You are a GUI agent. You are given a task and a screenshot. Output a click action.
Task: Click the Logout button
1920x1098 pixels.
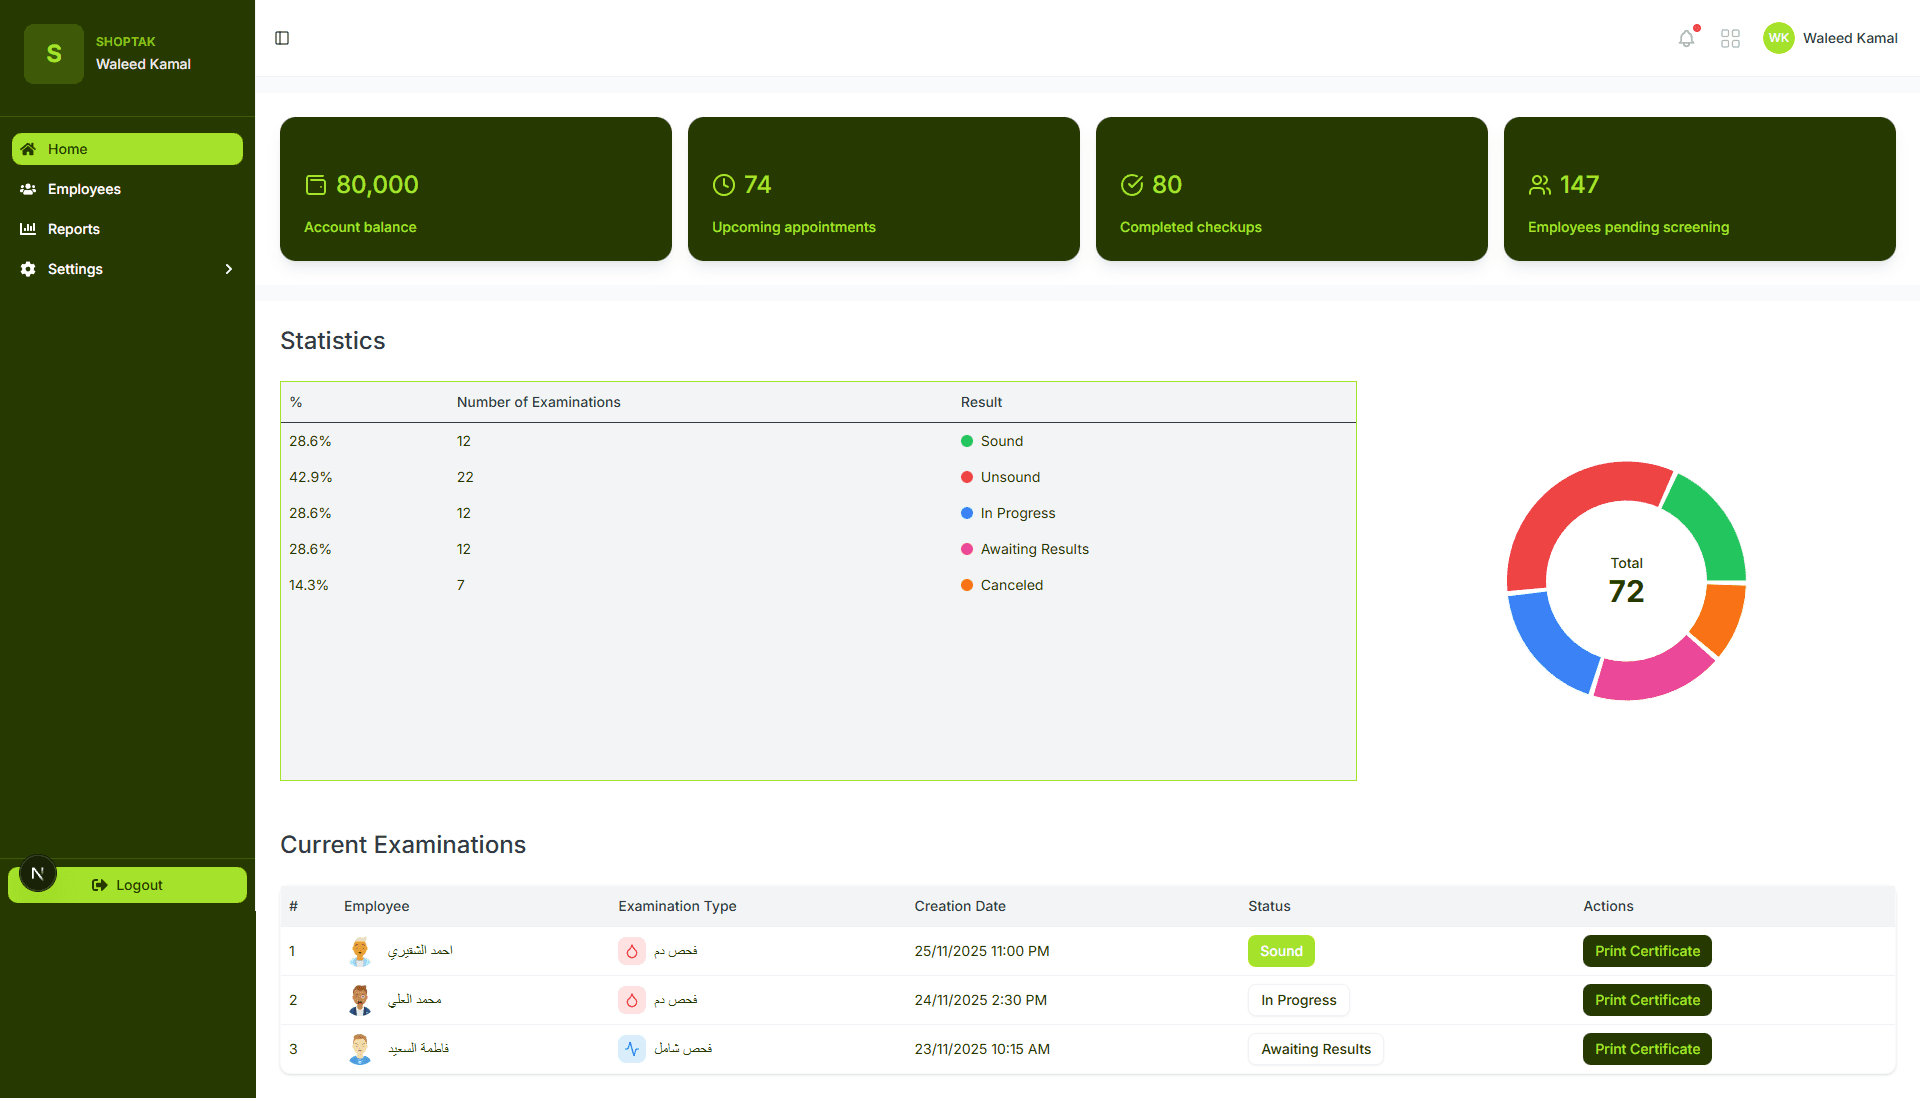(127, 884)
